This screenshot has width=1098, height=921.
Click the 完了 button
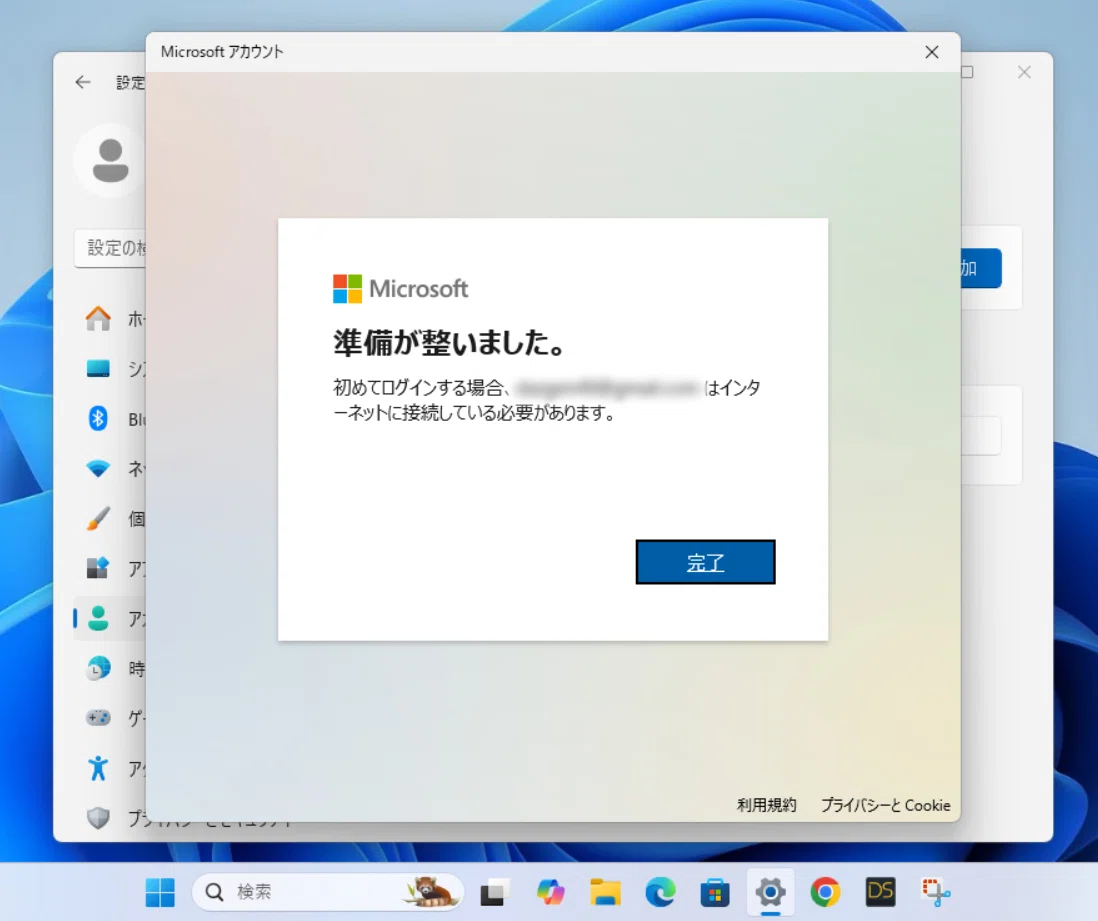(x=705, y=562)
